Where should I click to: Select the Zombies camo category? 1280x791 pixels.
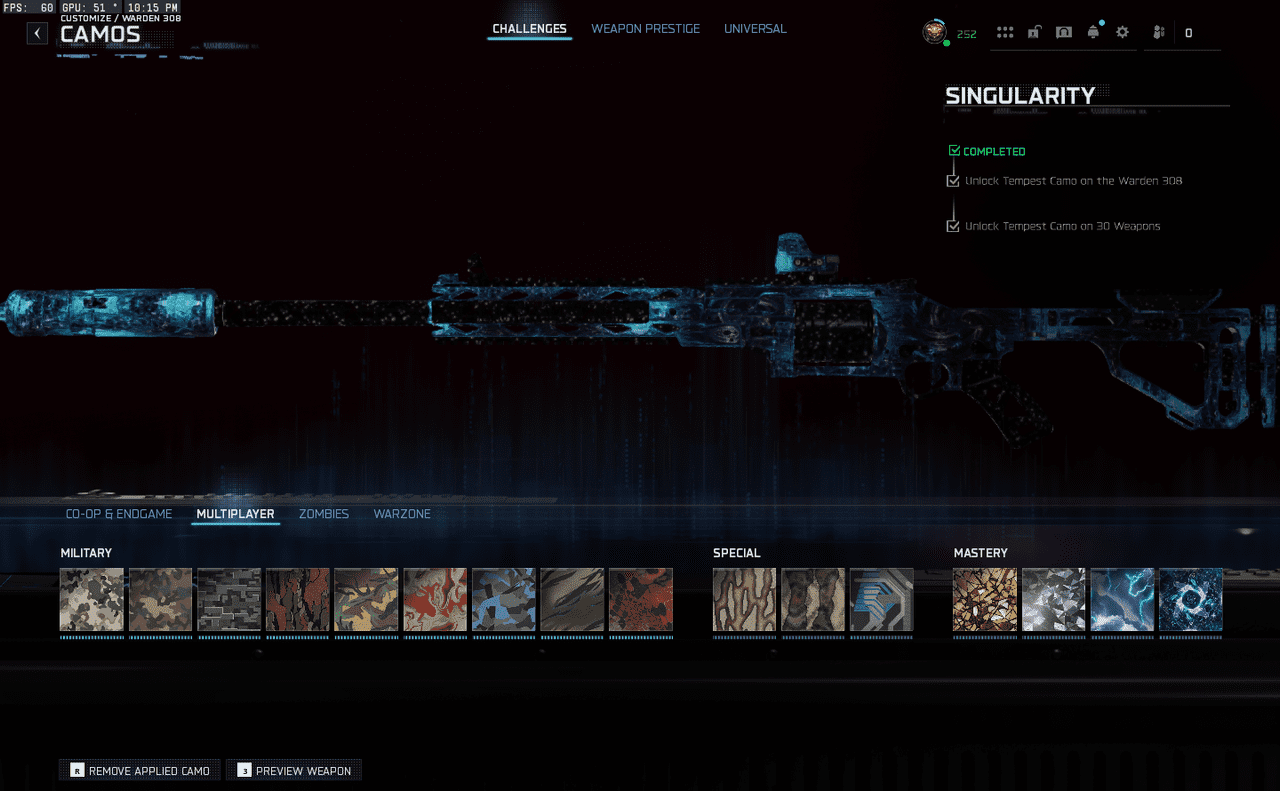click(324, 514)
